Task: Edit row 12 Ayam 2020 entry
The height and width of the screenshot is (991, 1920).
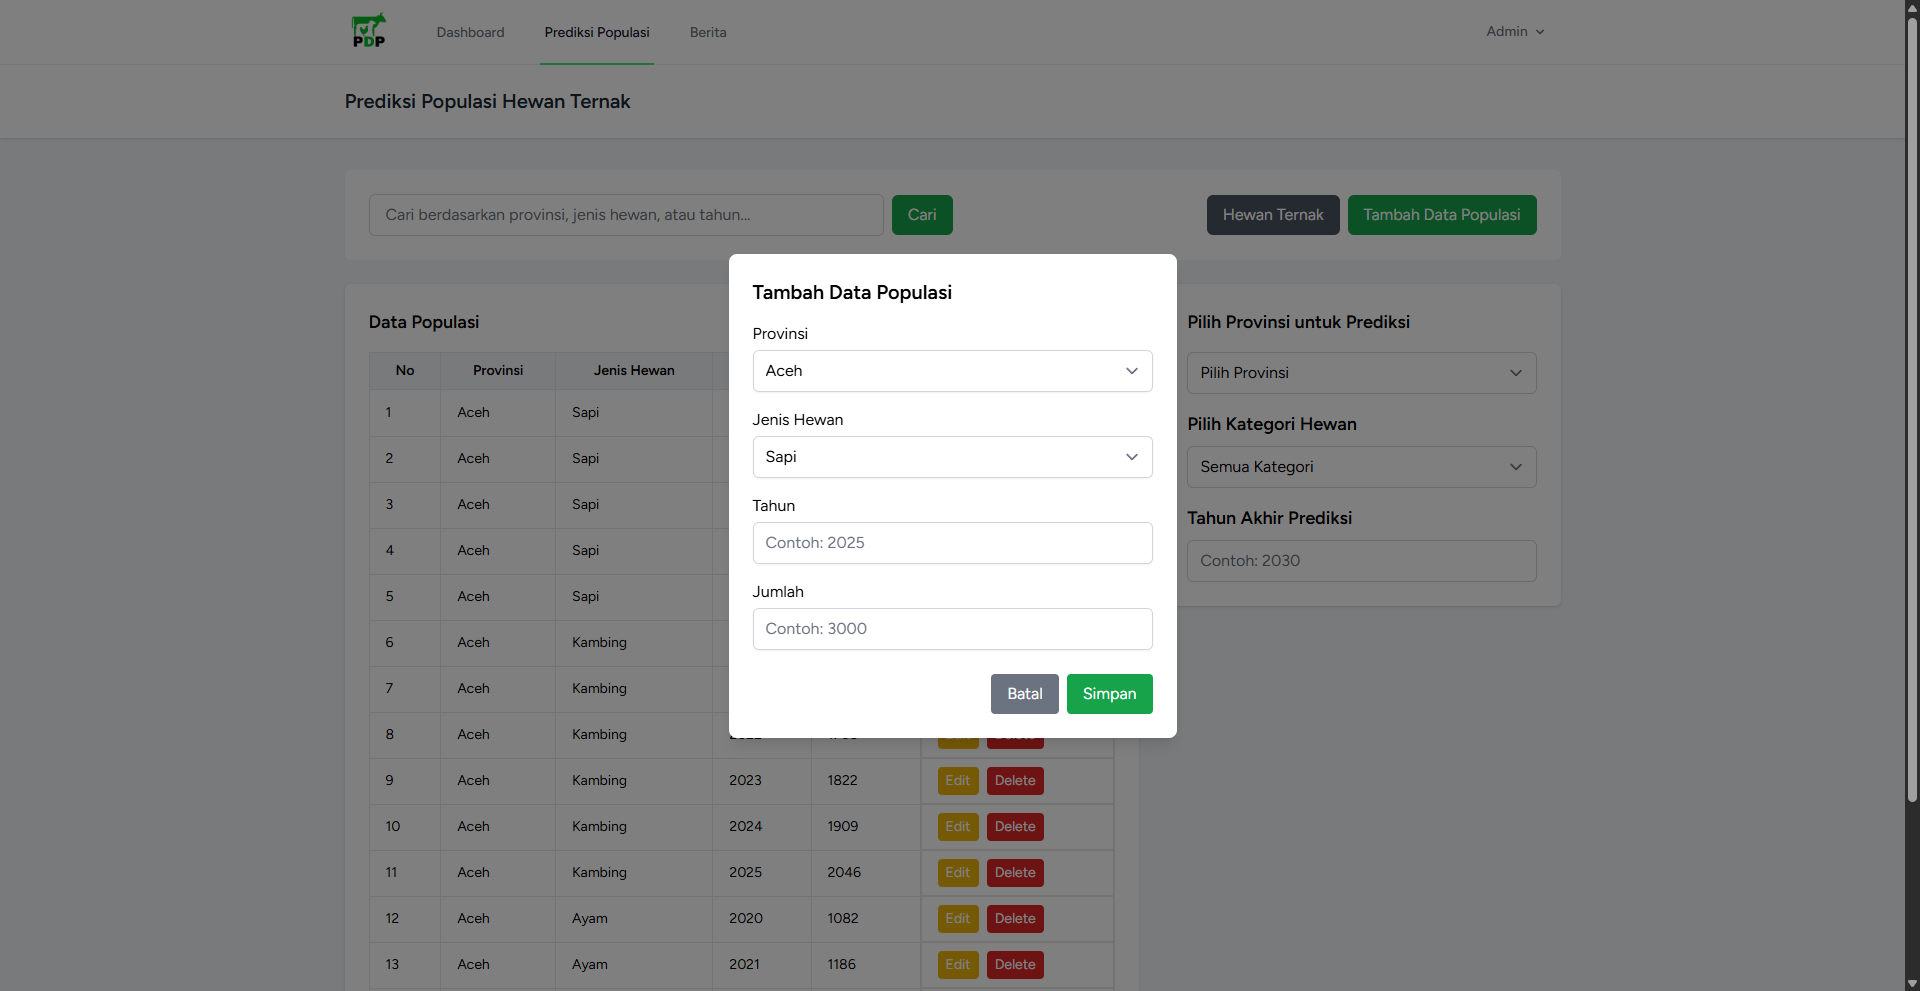Action: point(957,919)
